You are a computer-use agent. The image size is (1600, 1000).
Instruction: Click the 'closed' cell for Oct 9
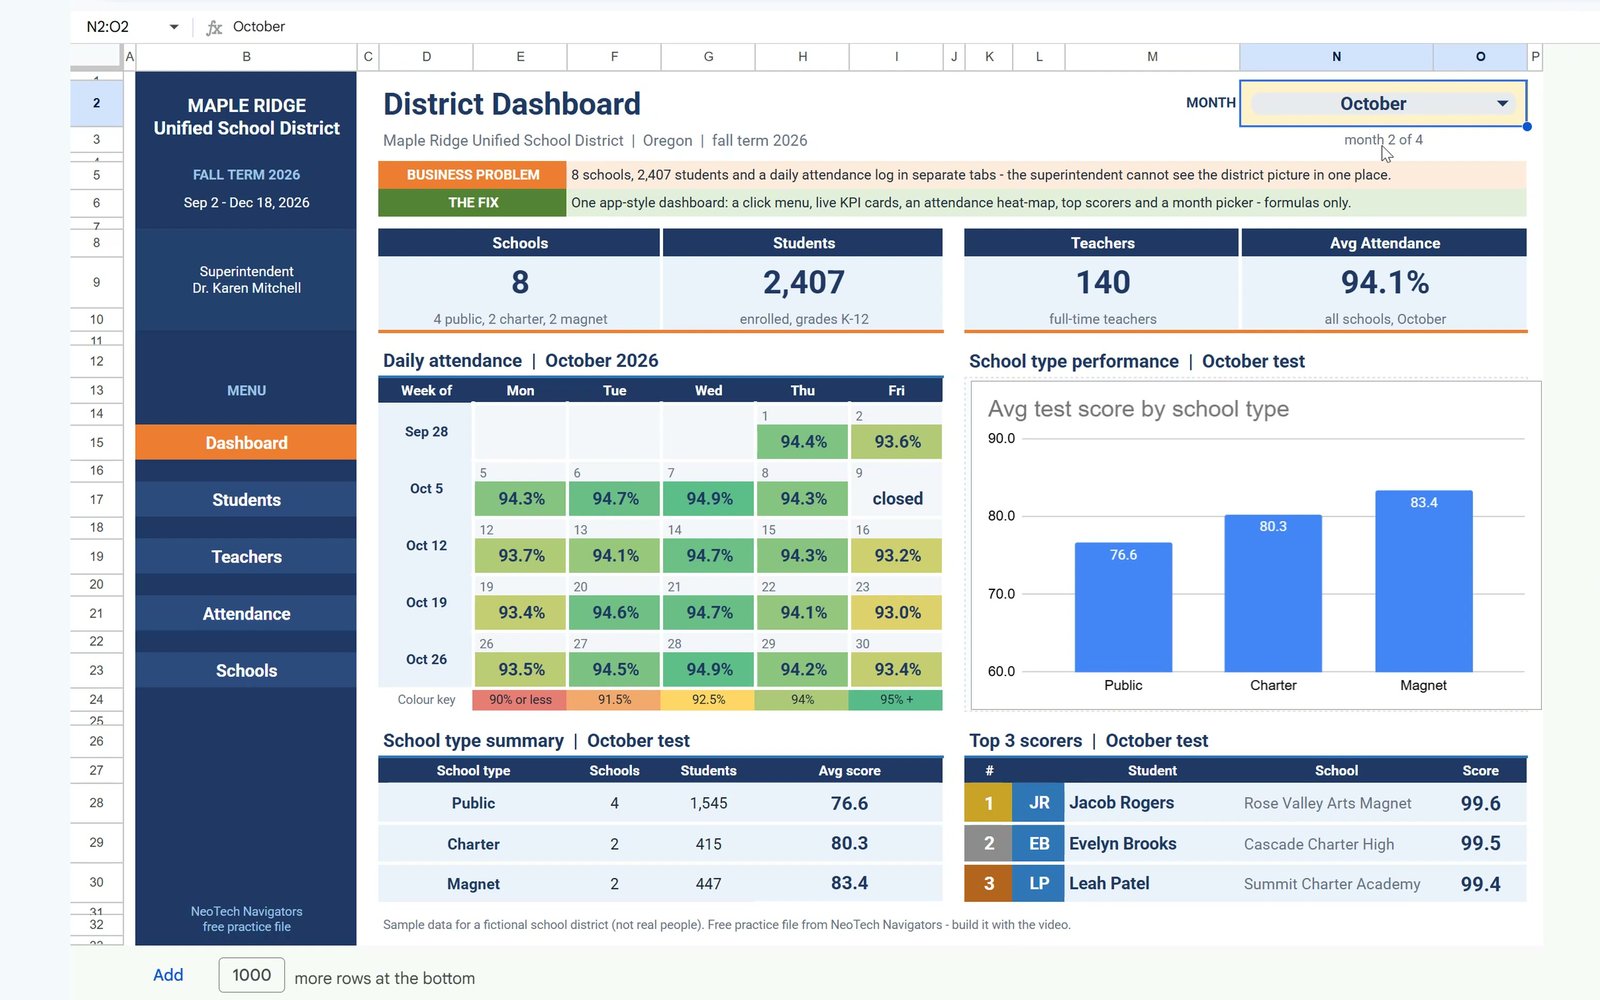pos(897,499)
